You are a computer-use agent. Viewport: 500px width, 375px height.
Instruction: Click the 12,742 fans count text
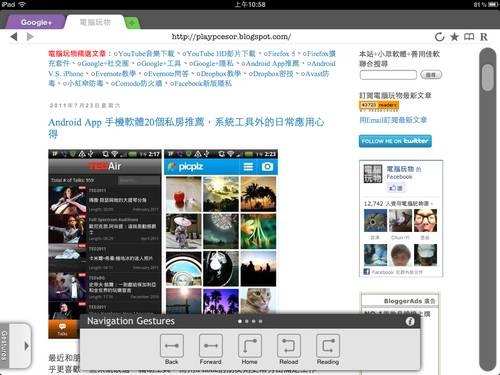tap(398, 203)
